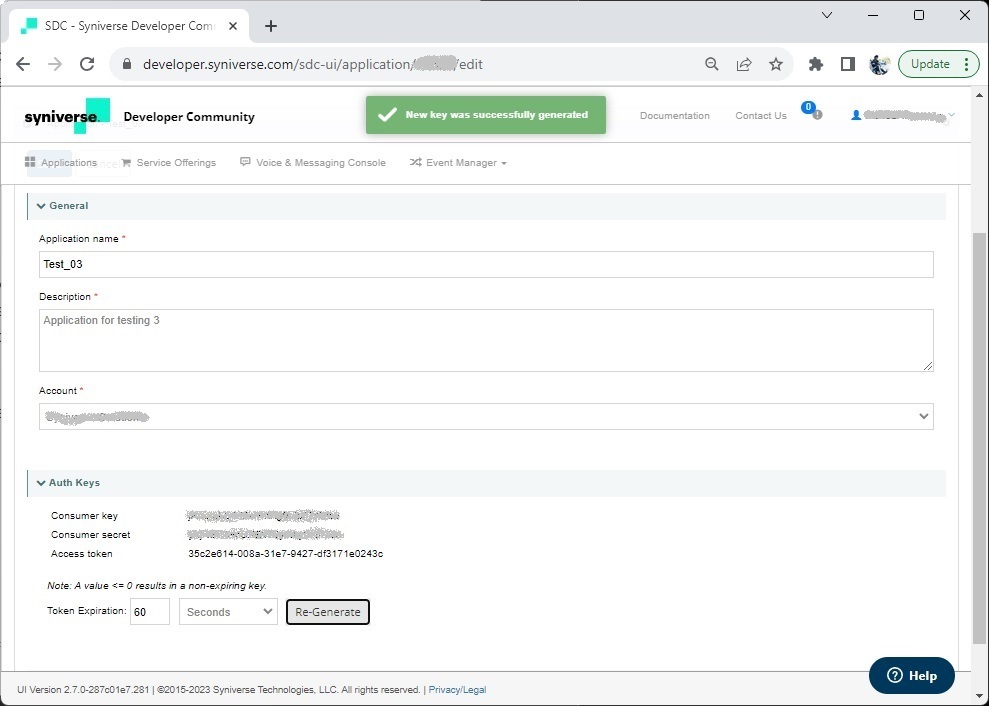Image resolution: width=989 pixels, height=706 pixels.
Task: Open the notifications badge icon
Action: pos(812,111)
